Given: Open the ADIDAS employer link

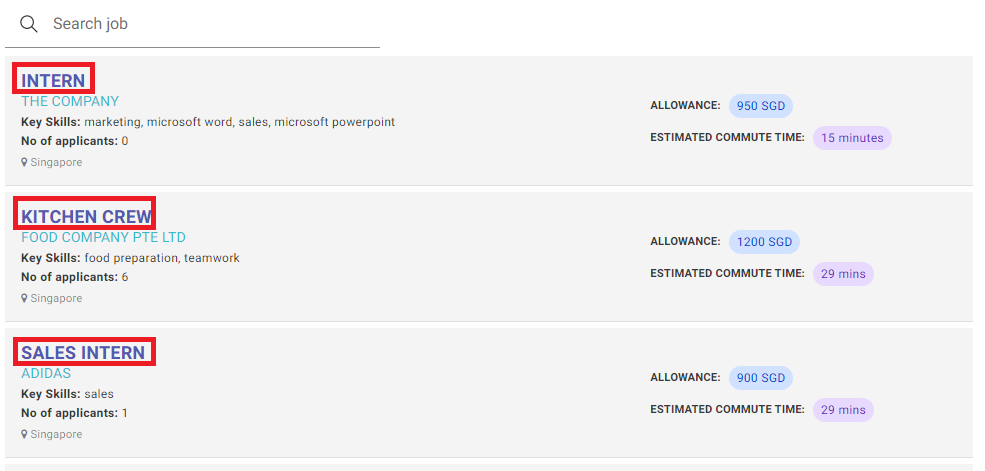Looking at the screenshot, I should pyautogui.click(x=46, y=374).
